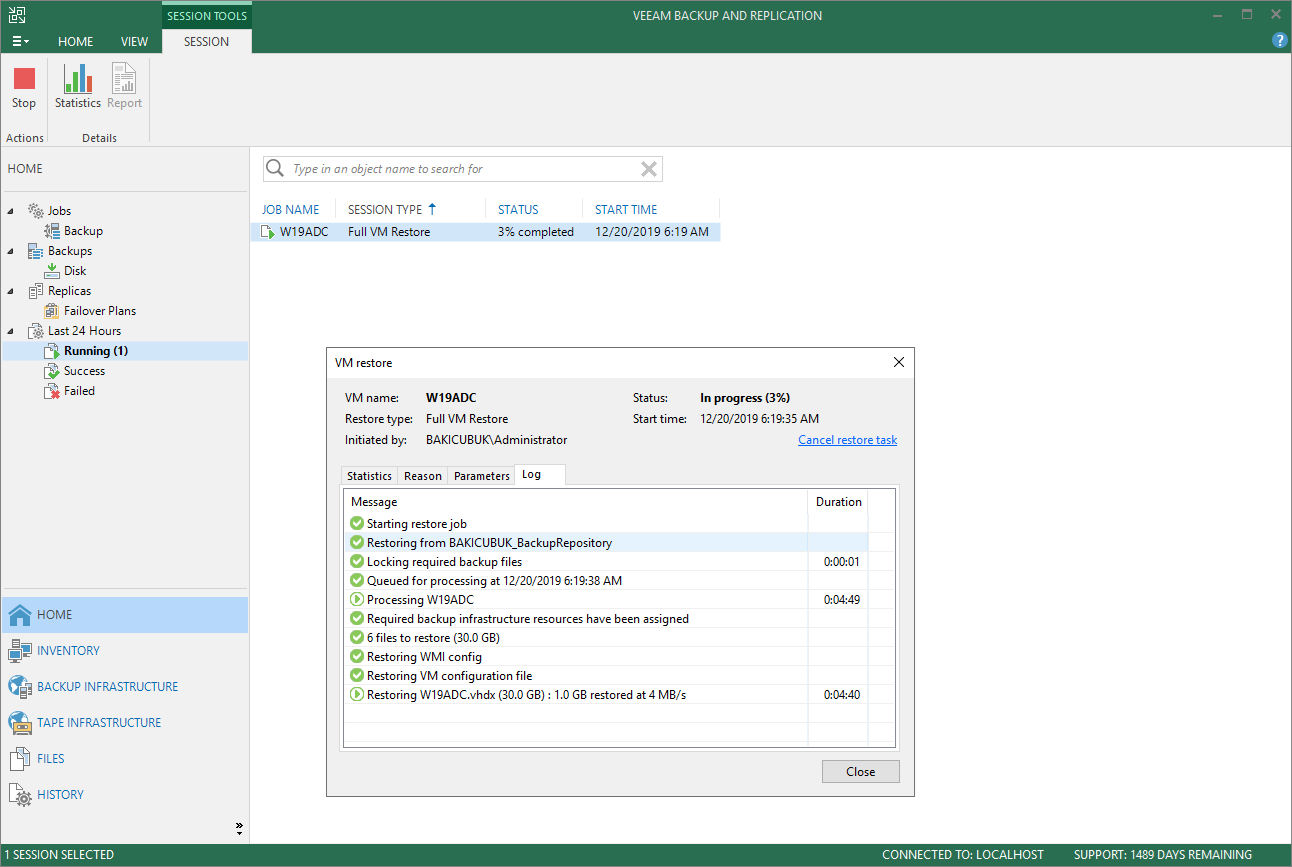Go to BACKUP INFRASTRUCTURE view
Viewport: 1292px width, 867px height.
[125, 687]
